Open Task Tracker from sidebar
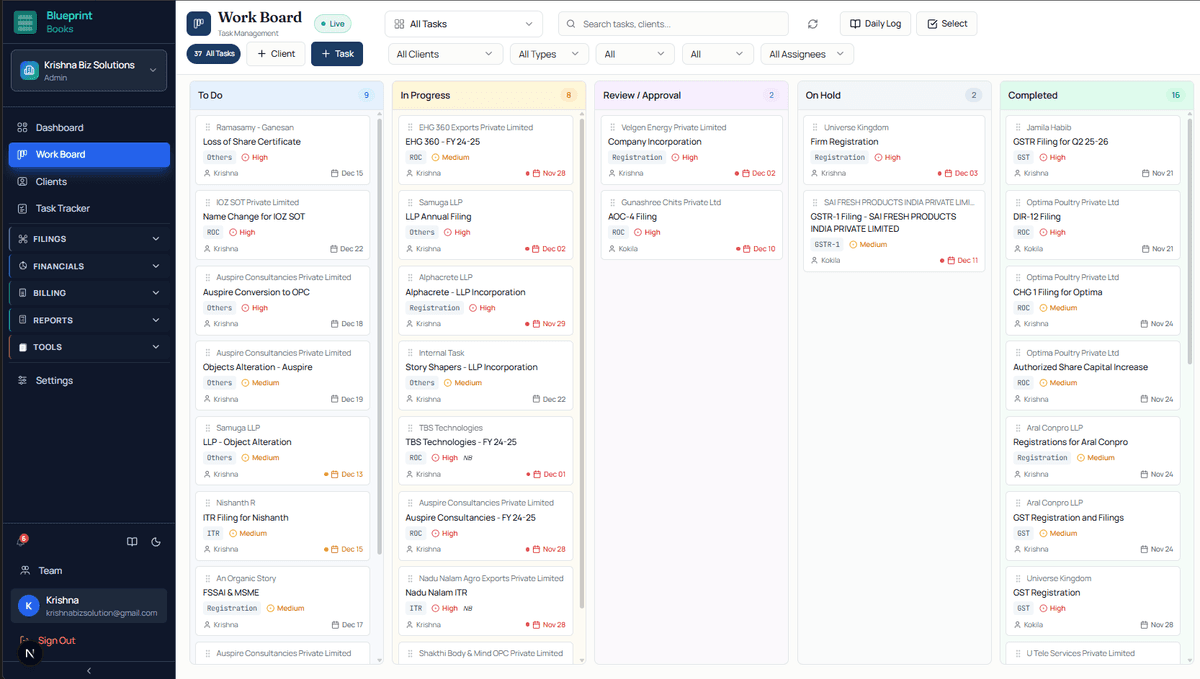The height and width of the screenshot is (679, 1200). 62,209
